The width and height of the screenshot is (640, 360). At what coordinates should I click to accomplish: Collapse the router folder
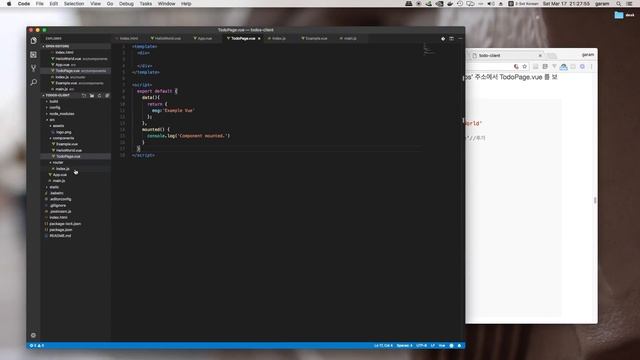click(x=58, y=162)
